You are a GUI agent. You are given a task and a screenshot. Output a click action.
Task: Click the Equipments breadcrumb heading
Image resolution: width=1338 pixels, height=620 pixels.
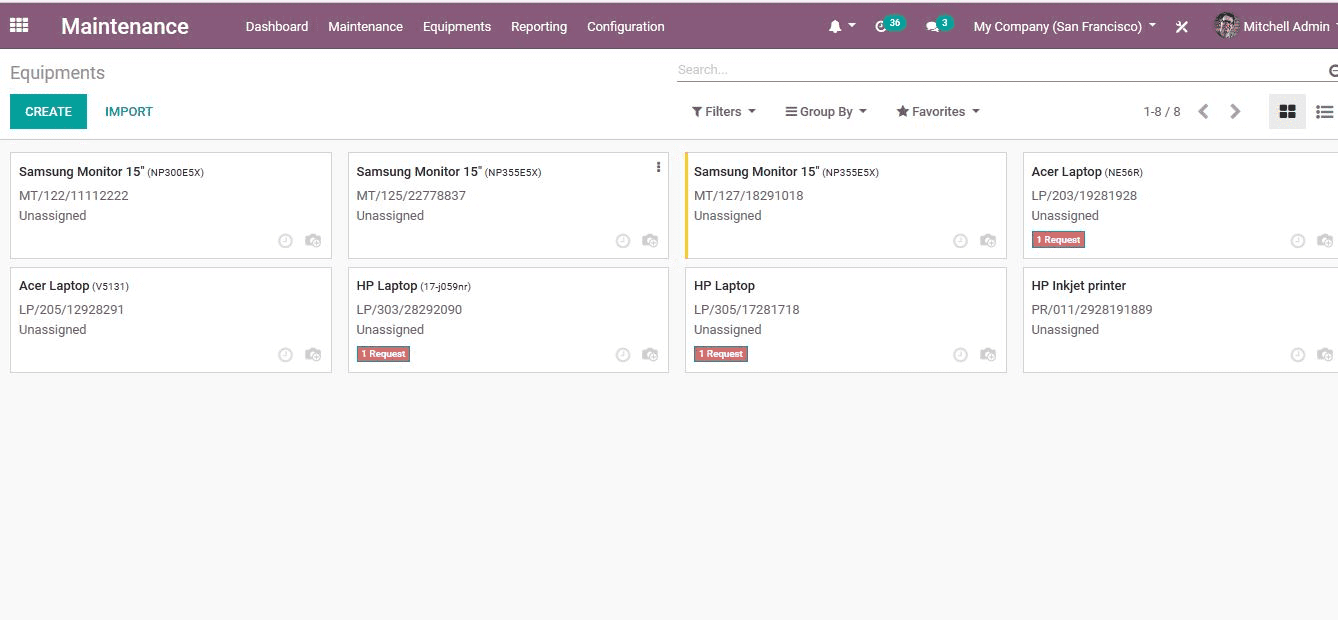coord(57,73)
